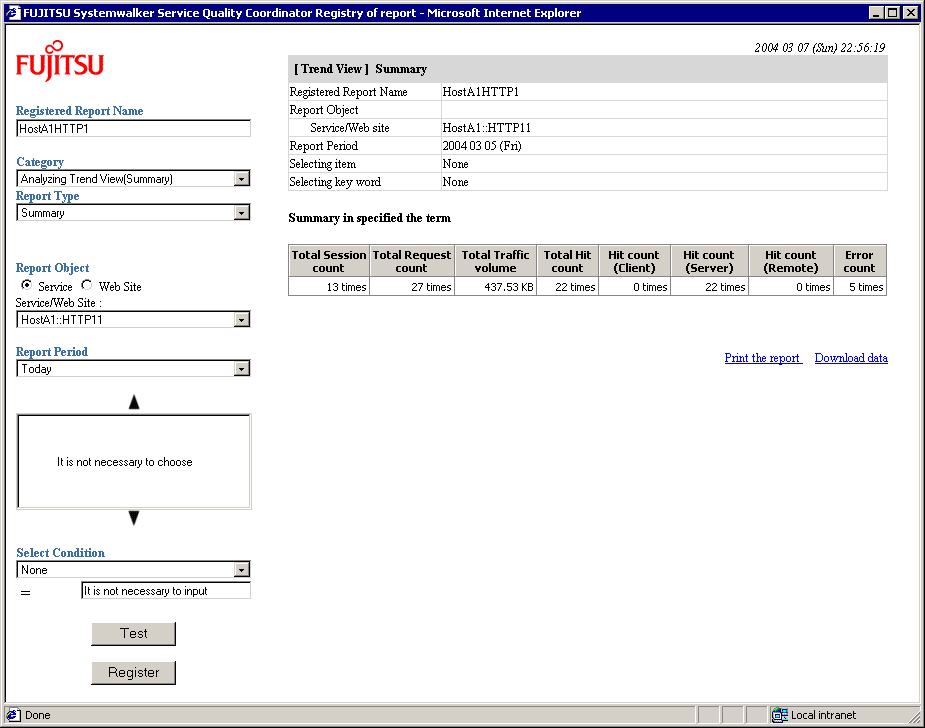Click the Total Session count column header

tap(329, 261)
